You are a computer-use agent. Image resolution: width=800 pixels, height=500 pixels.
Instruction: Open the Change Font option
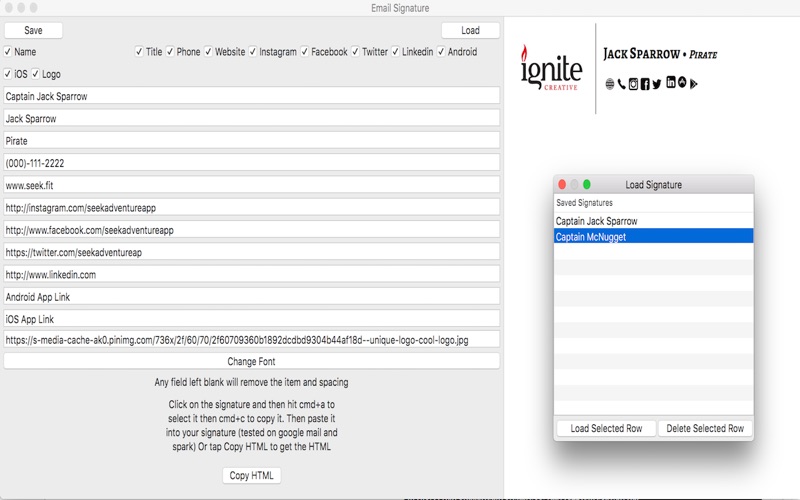[251, 362]
